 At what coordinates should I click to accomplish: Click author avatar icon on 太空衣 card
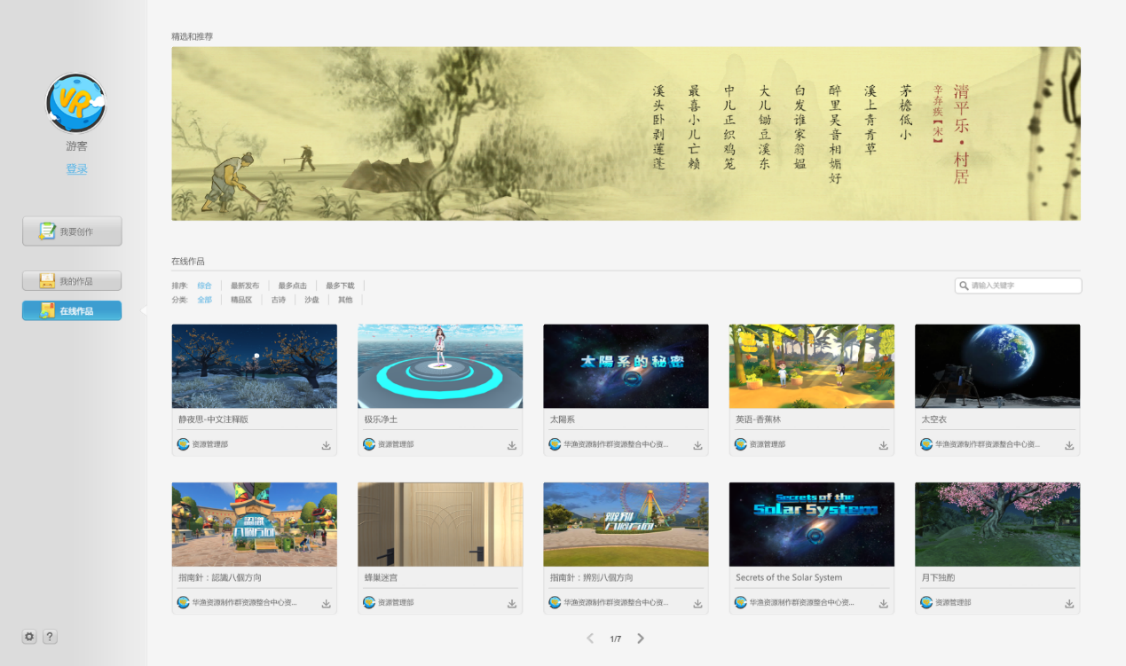pyautogui.click(x=926, y=444)
